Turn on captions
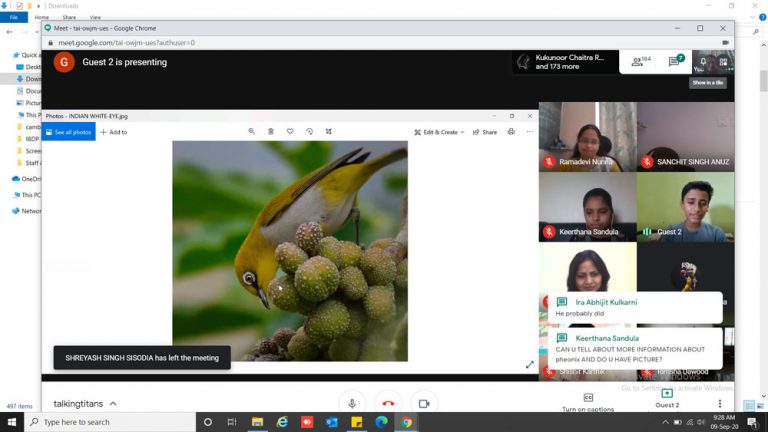 click(588, 402)
